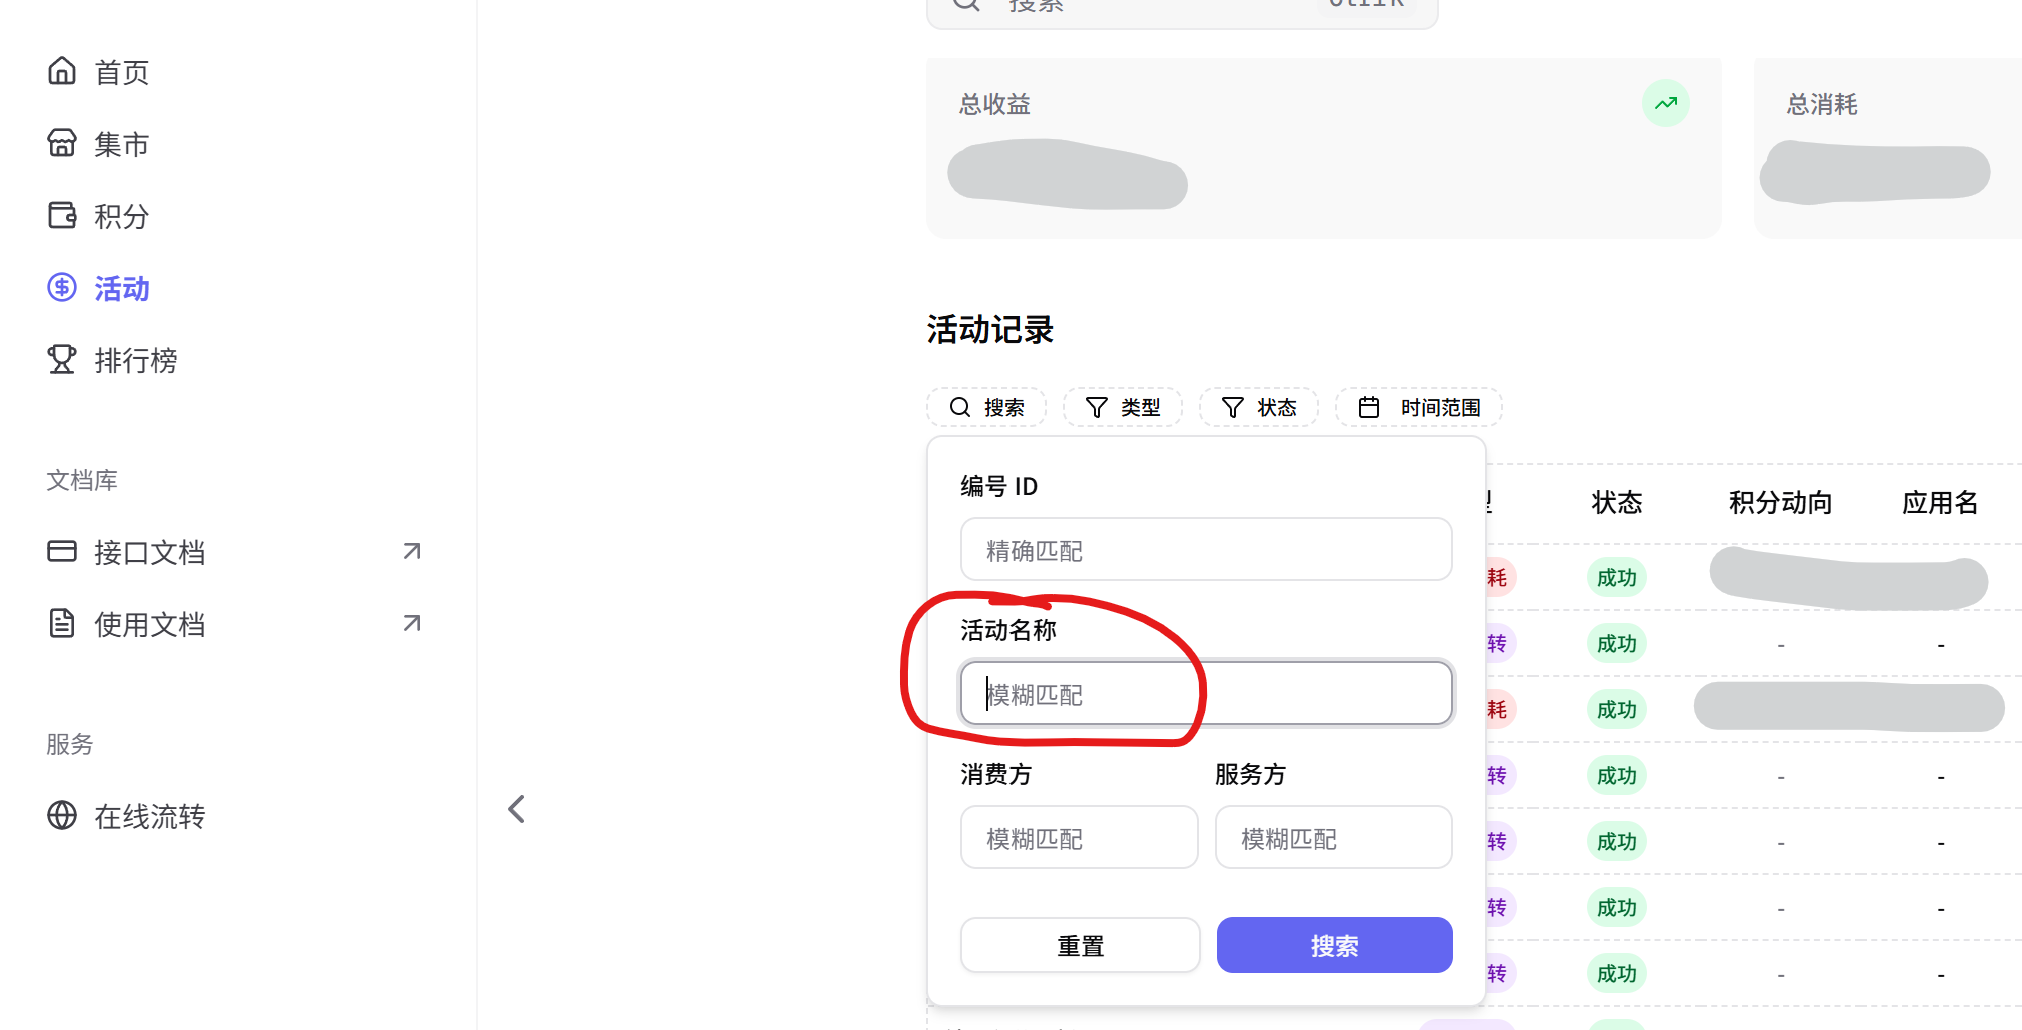Open the 类型 filter dropdown
Screen dimensions: 2022x1030
pyautogui.click(x=1123, y=407)
